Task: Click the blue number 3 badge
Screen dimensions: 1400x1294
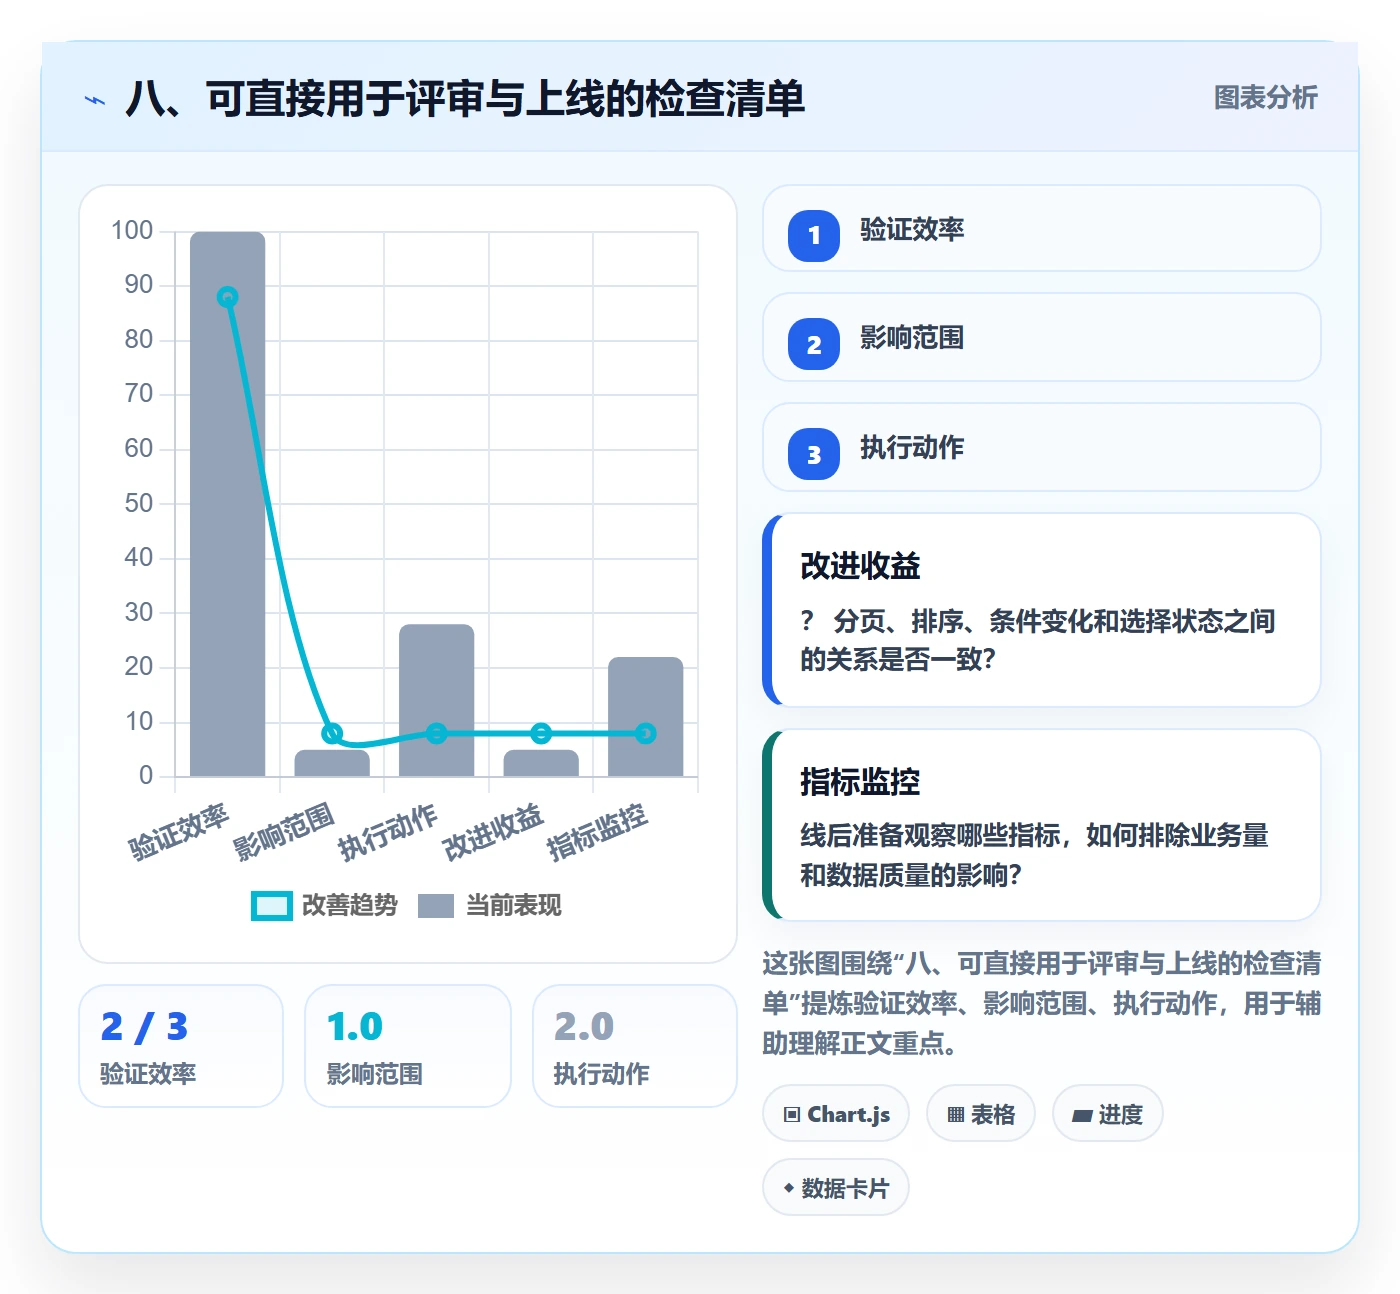Action: [x=814, y=455]
